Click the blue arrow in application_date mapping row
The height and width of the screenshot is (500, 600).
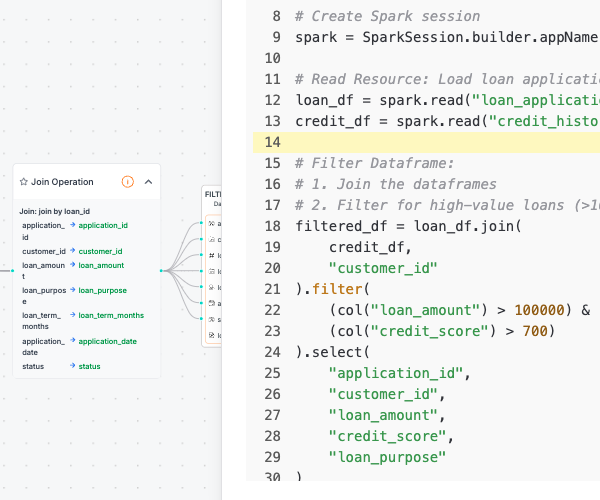pos(73,340)
